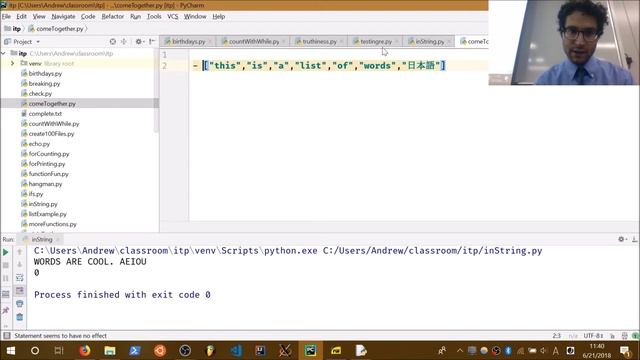Viewport: 640px width, 360px height.
Task: Click the 2:3 cursor position indicator
Action: click(x=557, y=336)
